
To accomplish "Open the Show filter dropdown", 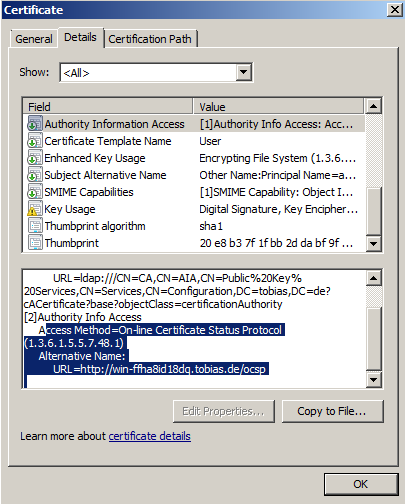I will [x=244, y=72].
